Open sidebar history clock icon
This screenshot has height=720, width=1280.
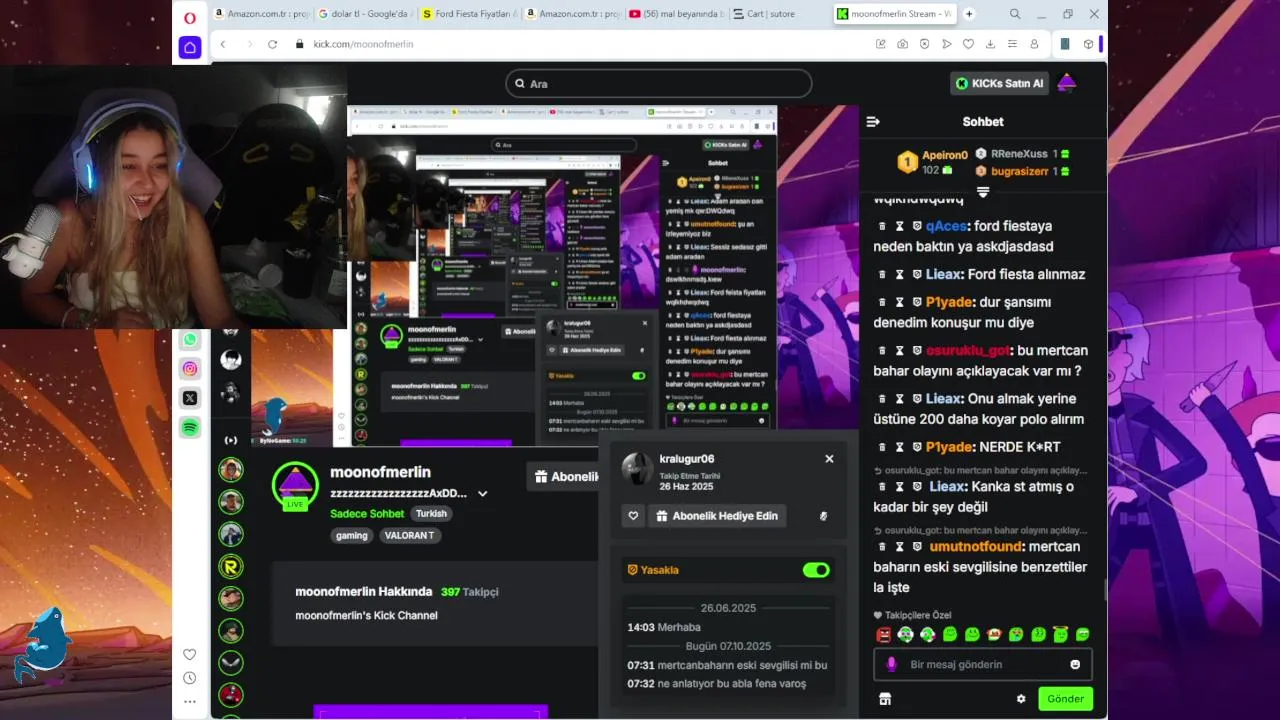click(x=190, y=678)
